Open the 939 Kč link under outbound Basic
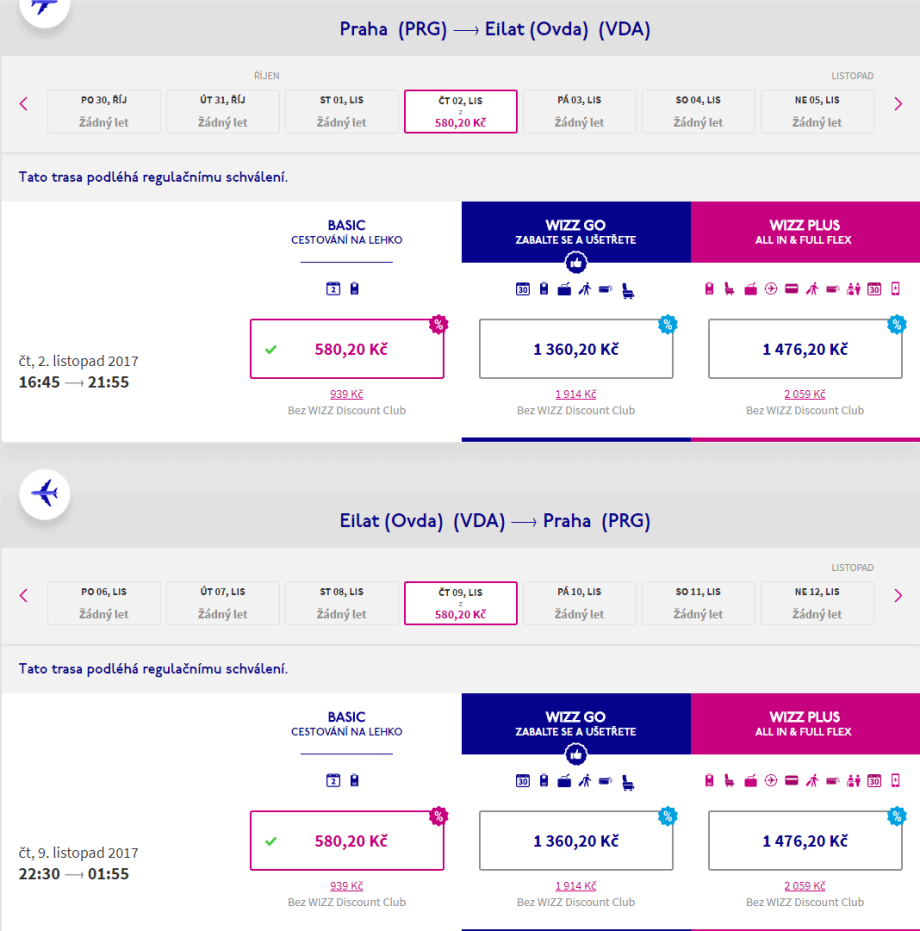920x931 pixels. pos(347,394)
